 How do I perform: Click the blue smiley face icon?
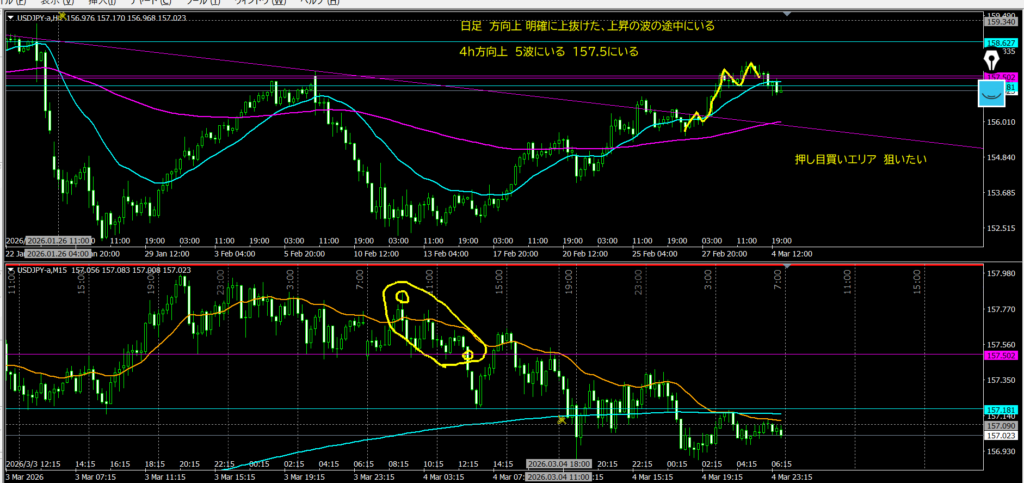point(991,95)
